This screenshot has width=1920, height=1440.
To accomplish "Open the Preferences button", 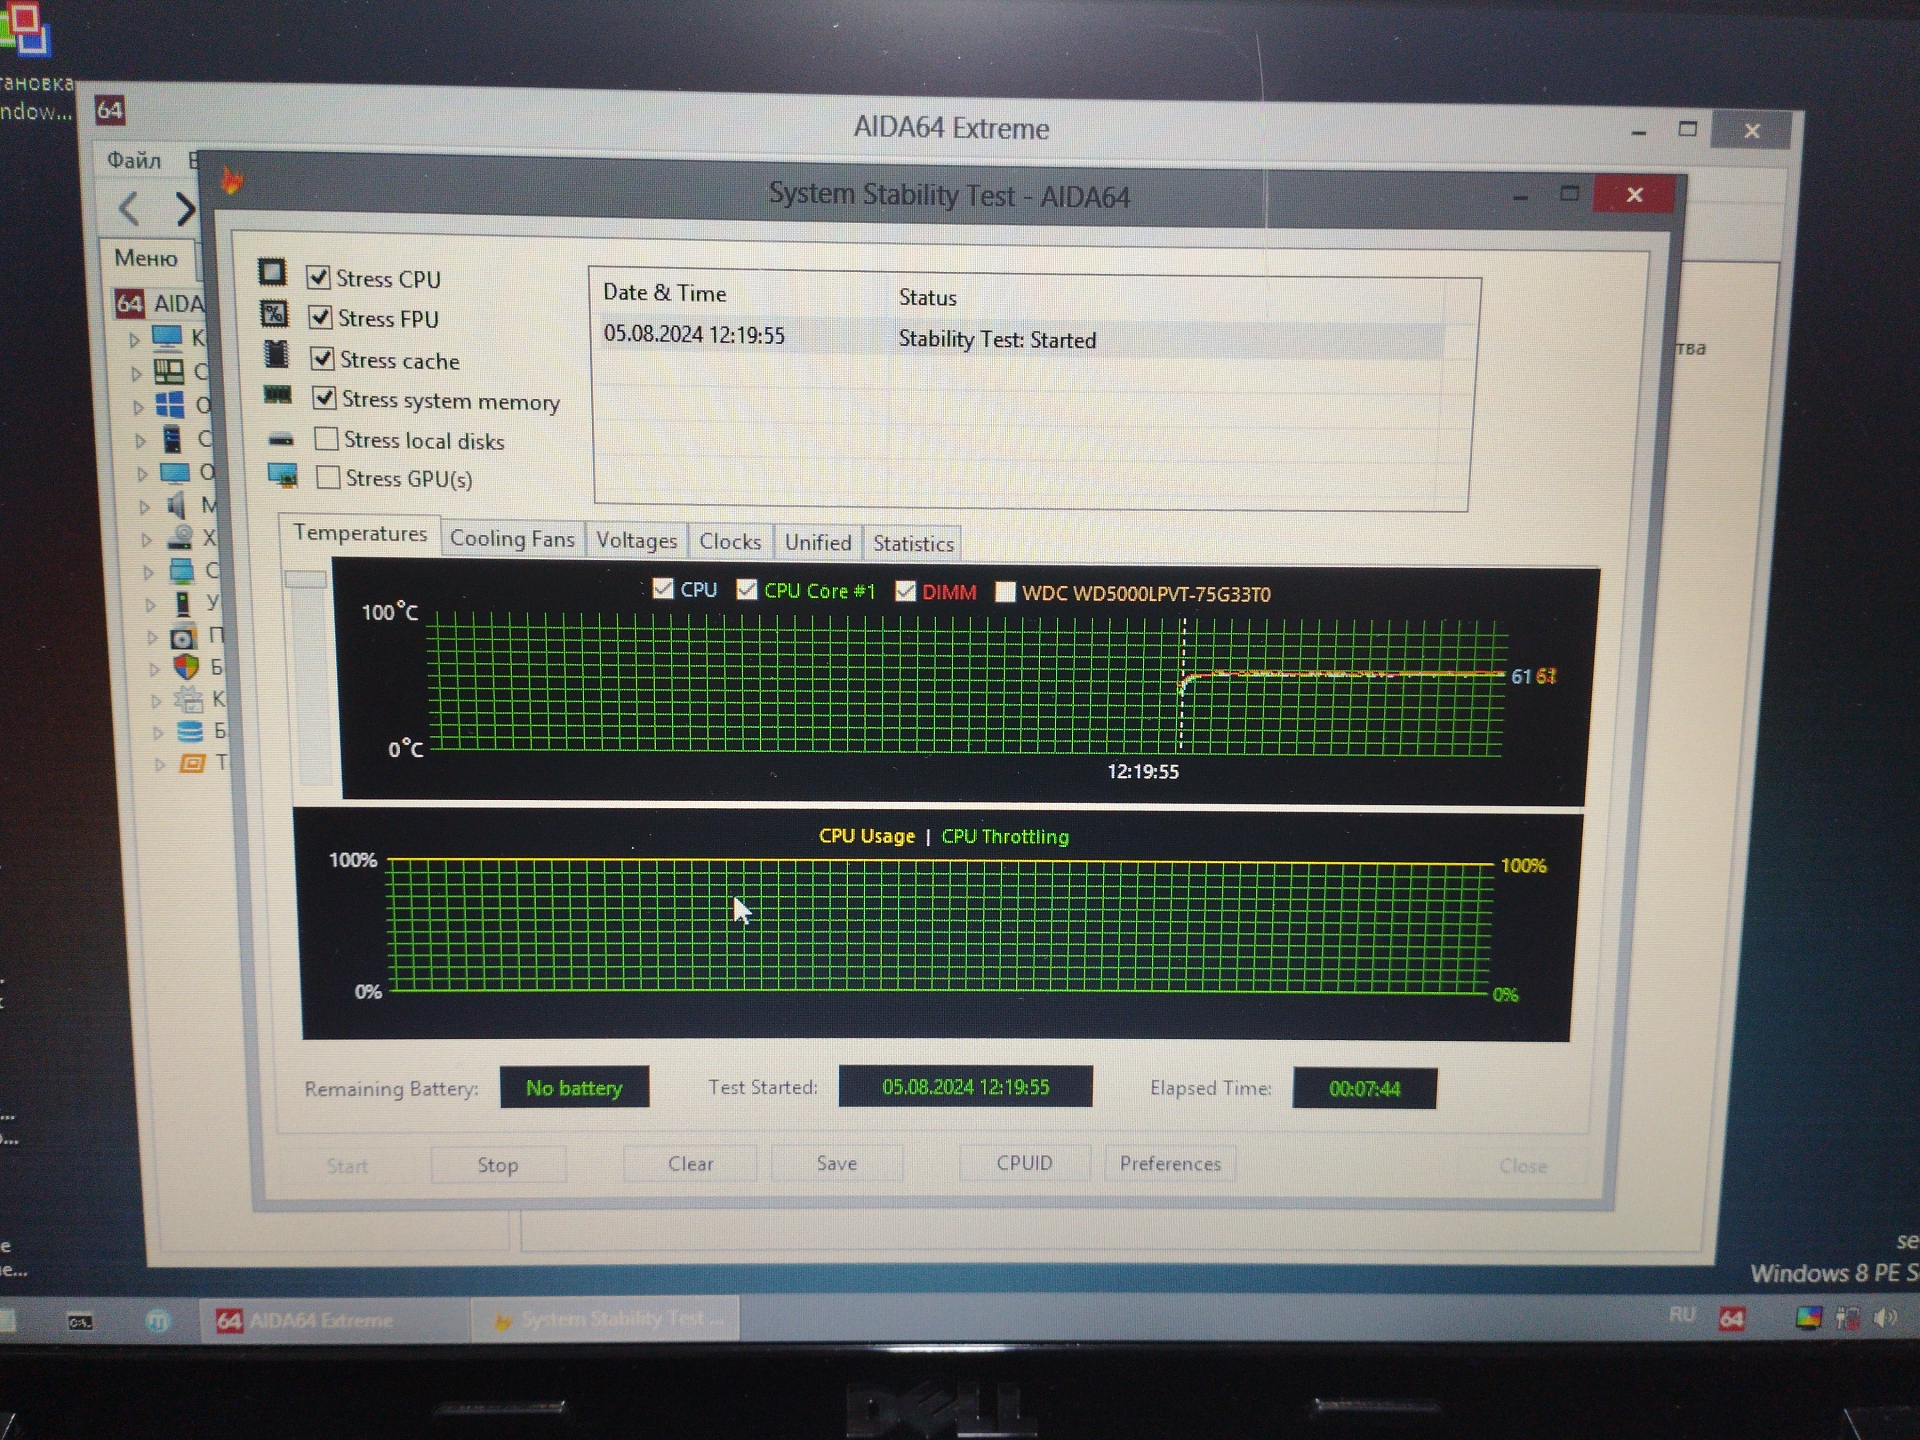I will pos(1170,1164).
